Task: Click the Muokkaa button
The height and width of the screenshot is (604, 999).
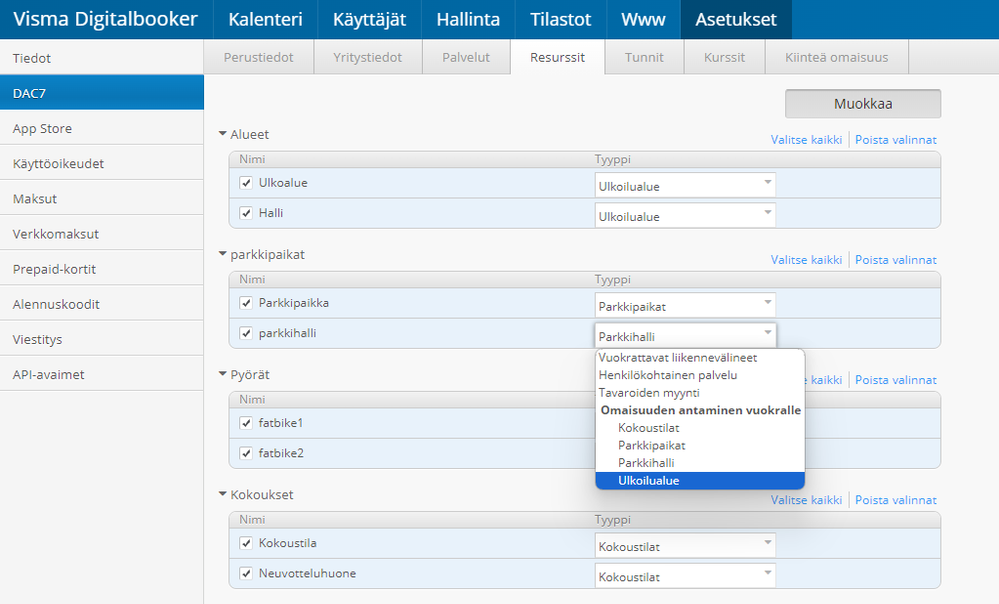Action: tap(862, 103)
